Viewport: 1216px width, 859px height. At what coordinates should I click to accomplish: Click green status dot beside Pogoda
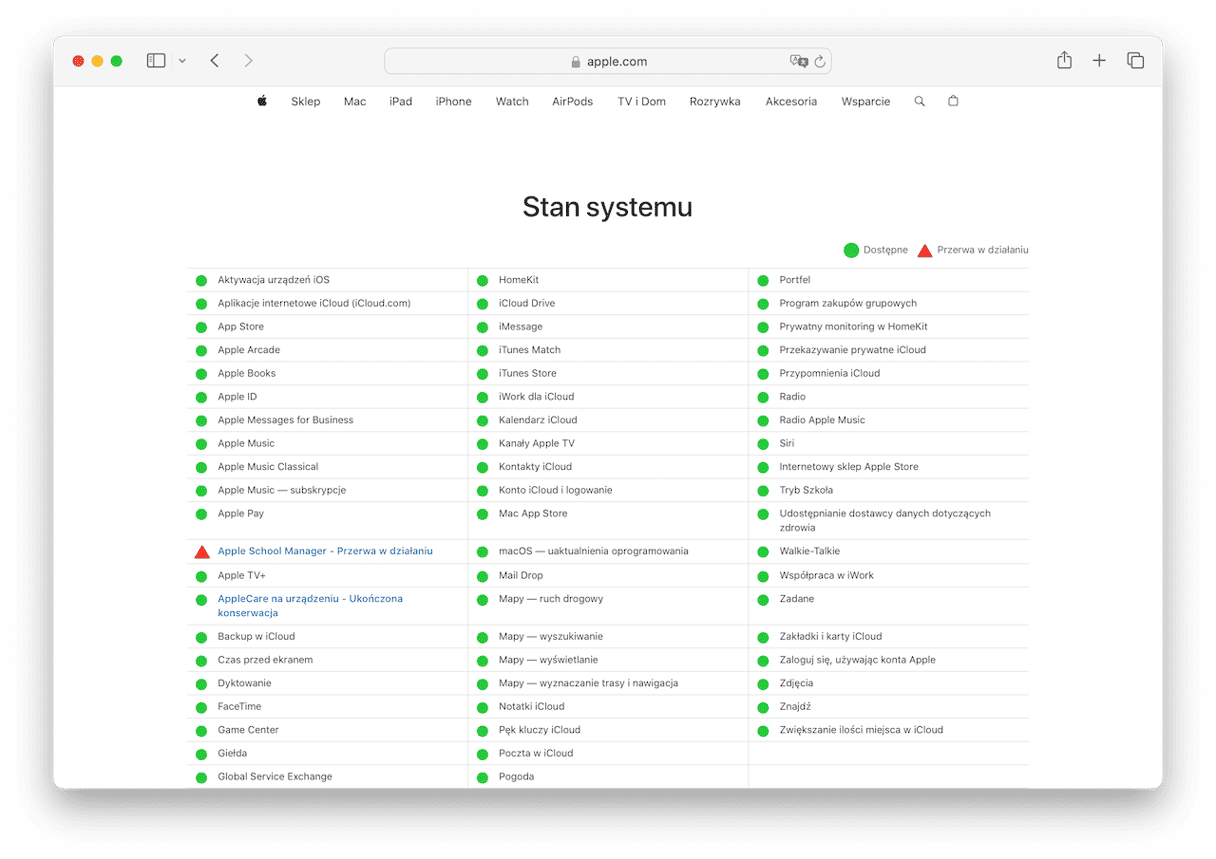pyautogui.click(x=482, y=777)
